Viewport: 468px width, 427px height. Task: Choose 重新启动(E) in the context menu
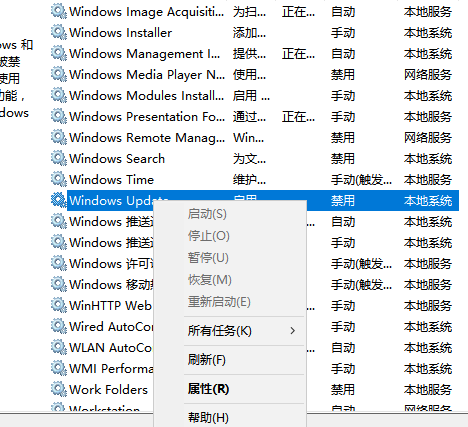pyautogui.click(x=219, y=302)
